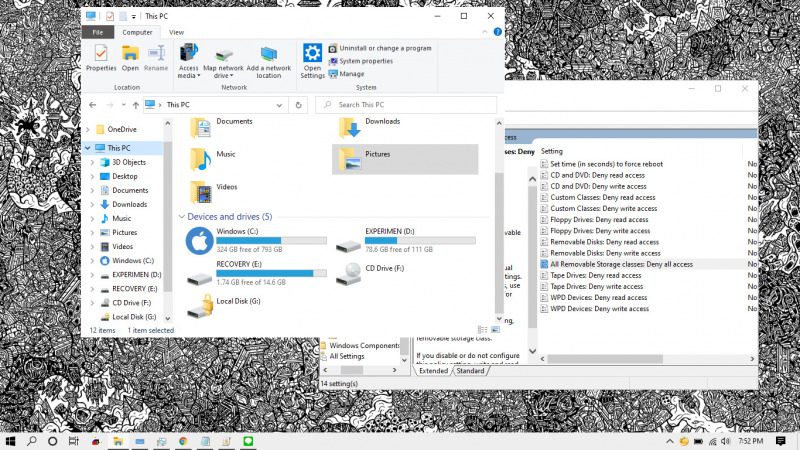Open System properties from the ribbon
Screen dimensions: 800x450
(x=361, y=61)
